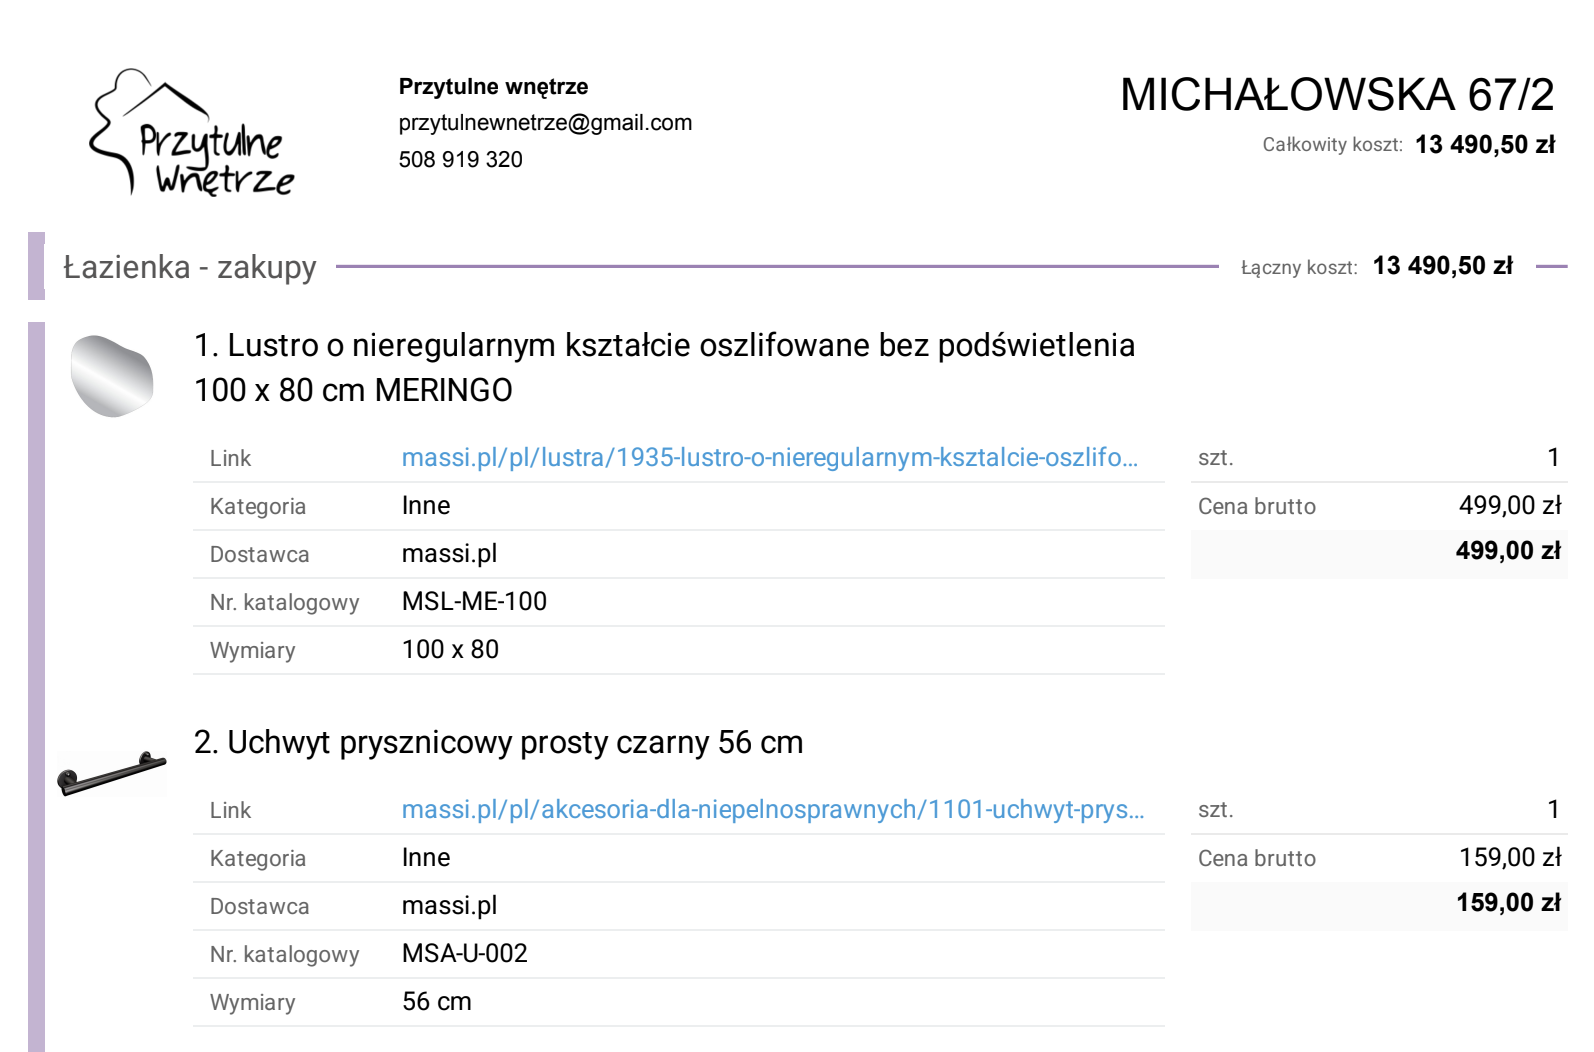Click the handle dimensions value 56 cm

click(x=436, y=1002)
